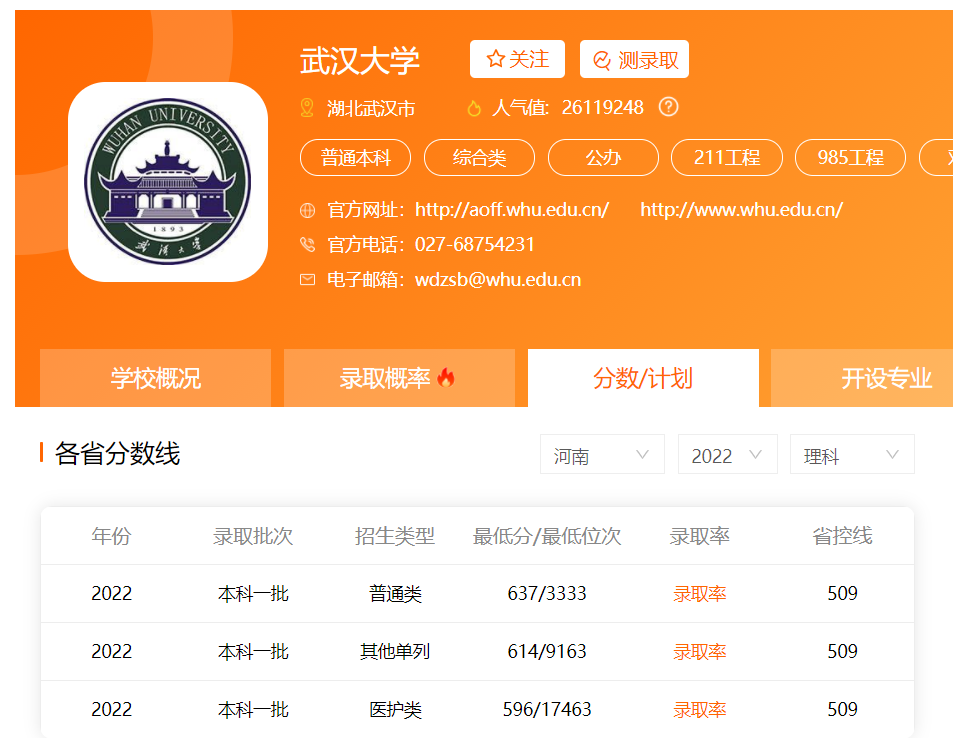The image size is (953, 738).
Task: Switch to the 学校概况 tab
Action: click(156, 378)
